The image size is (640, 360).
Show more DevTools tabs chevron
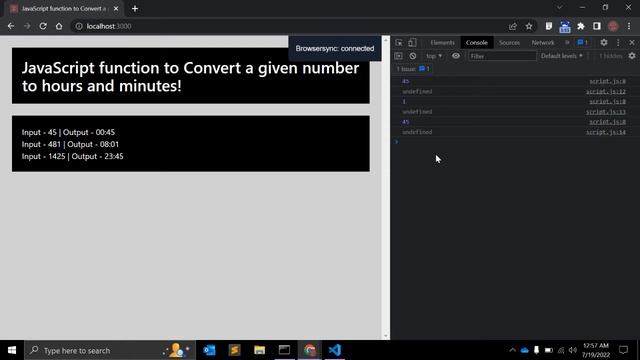tap(567, 42)
